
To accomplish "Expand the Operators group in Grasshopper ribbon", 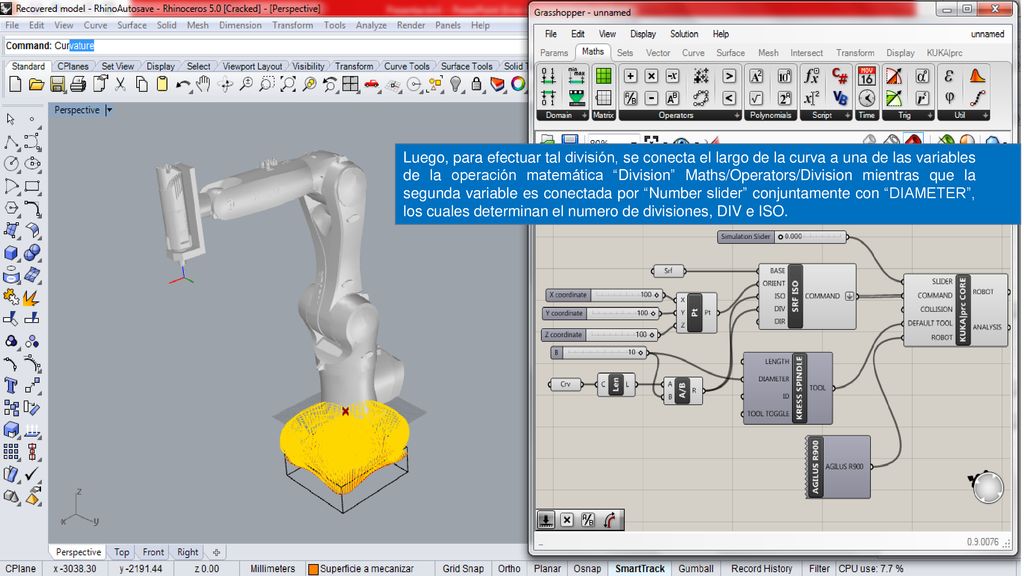I will tap(737, 116).
